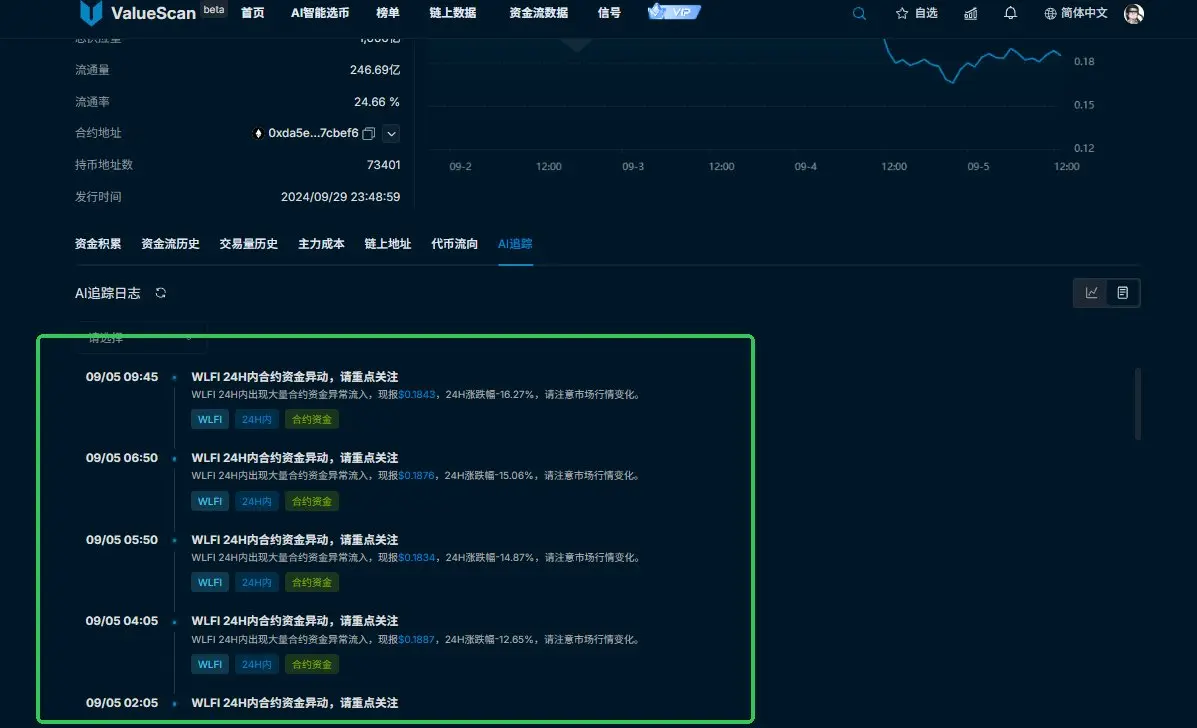The image size is (1197, 728).
Task: Click the VIP badge
Action: tap(674, 11)
